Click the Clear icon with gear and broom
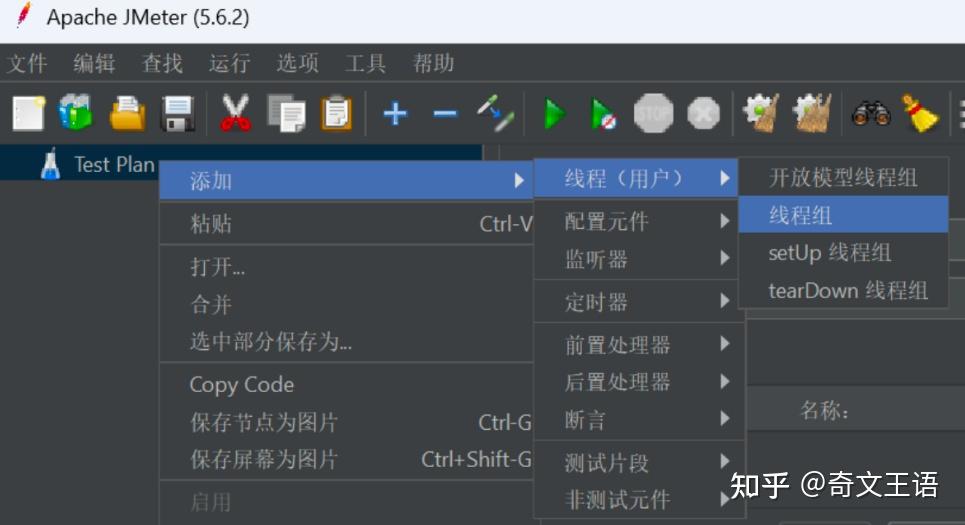 point(761,113)
